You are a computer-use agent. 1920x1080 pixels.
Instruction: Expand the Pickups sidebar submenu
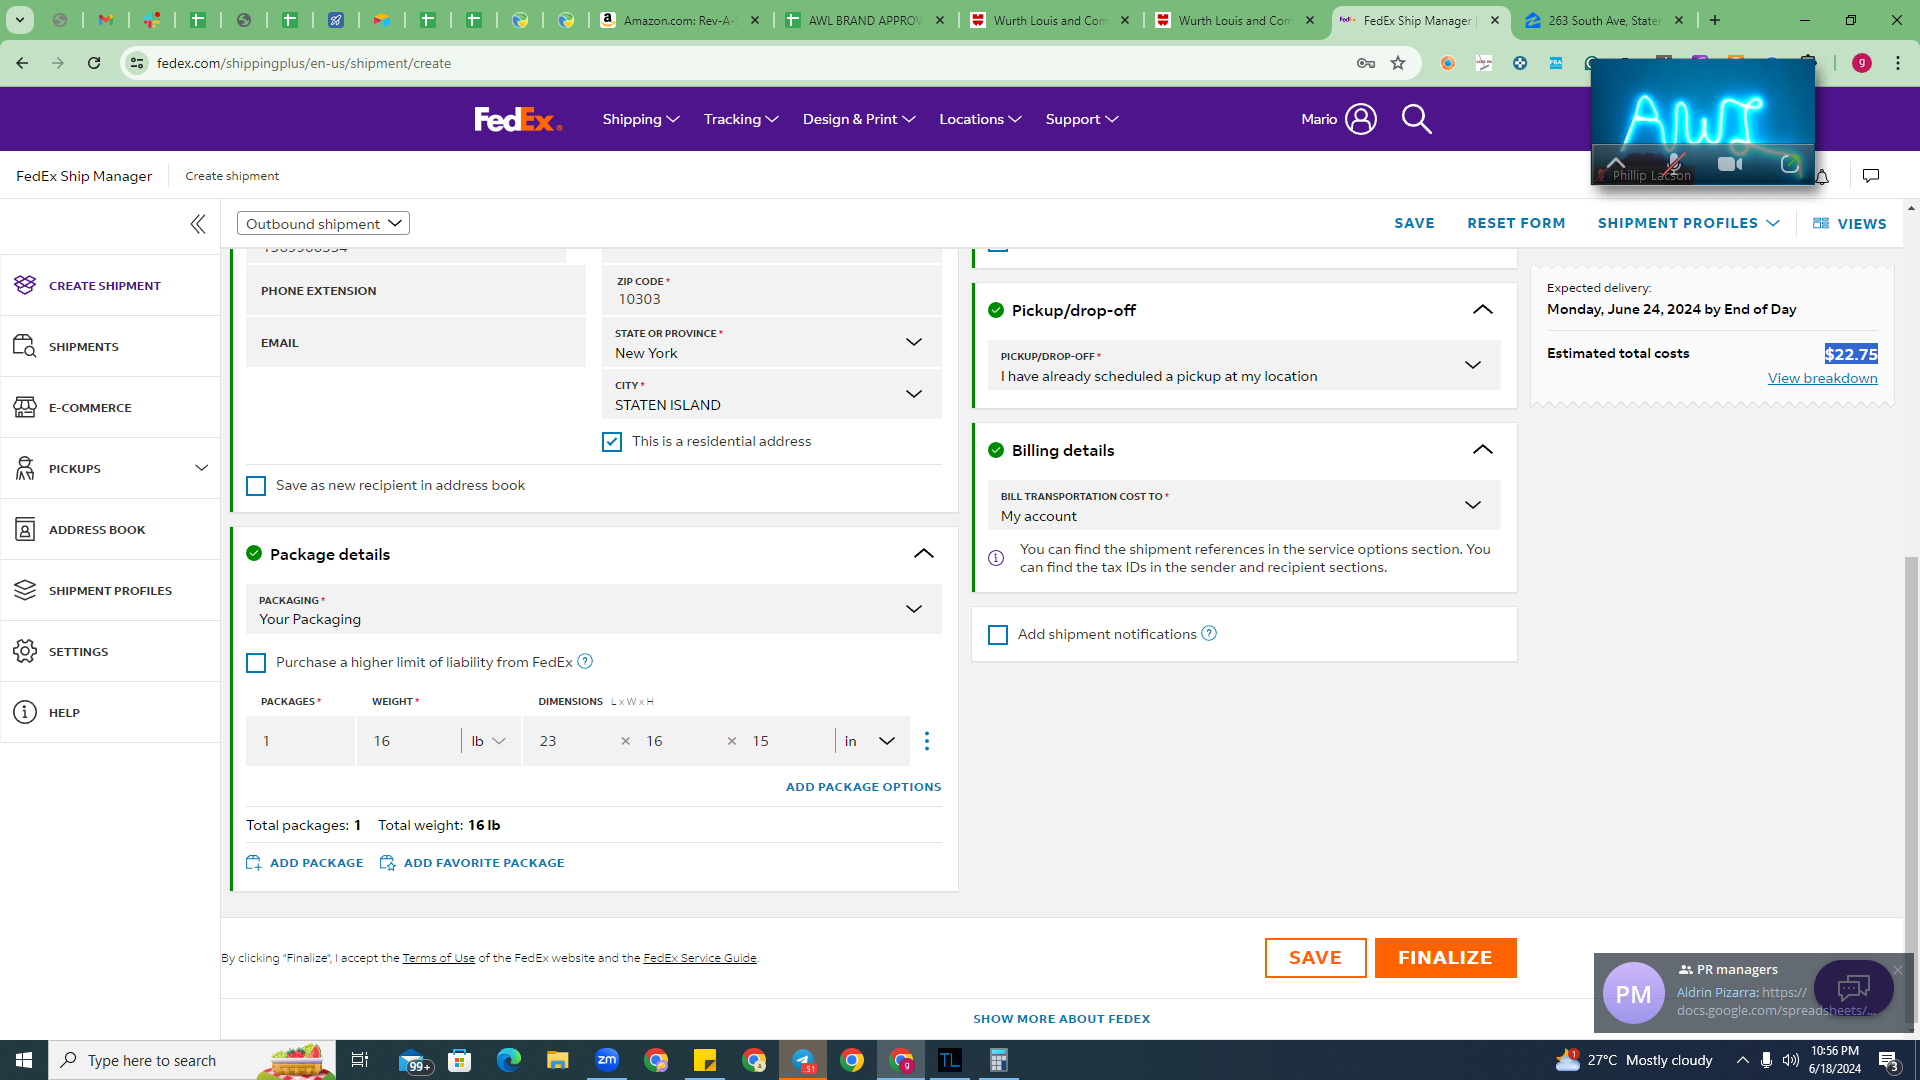(x=201, y=468)
